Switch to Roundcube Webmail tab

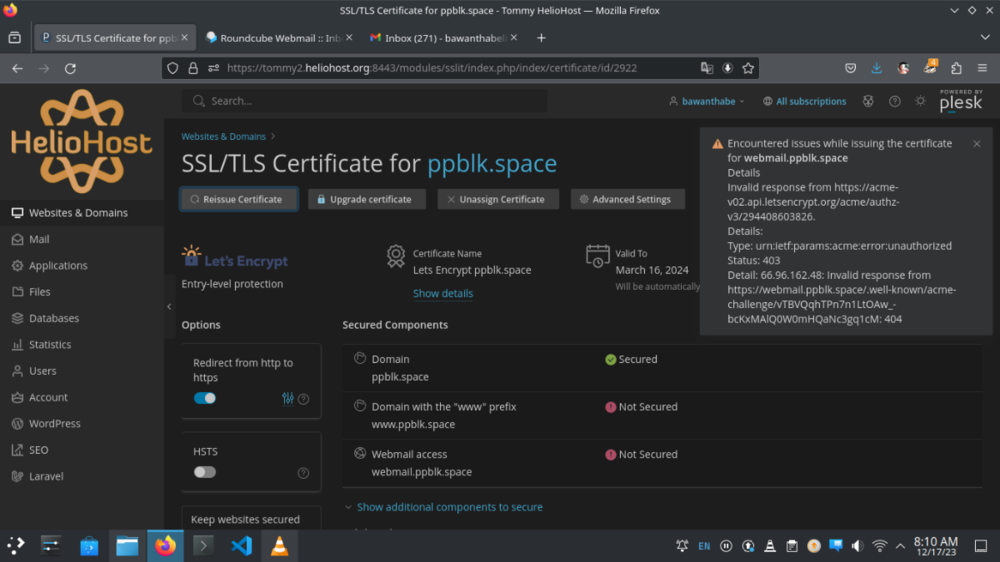point(279,38)
